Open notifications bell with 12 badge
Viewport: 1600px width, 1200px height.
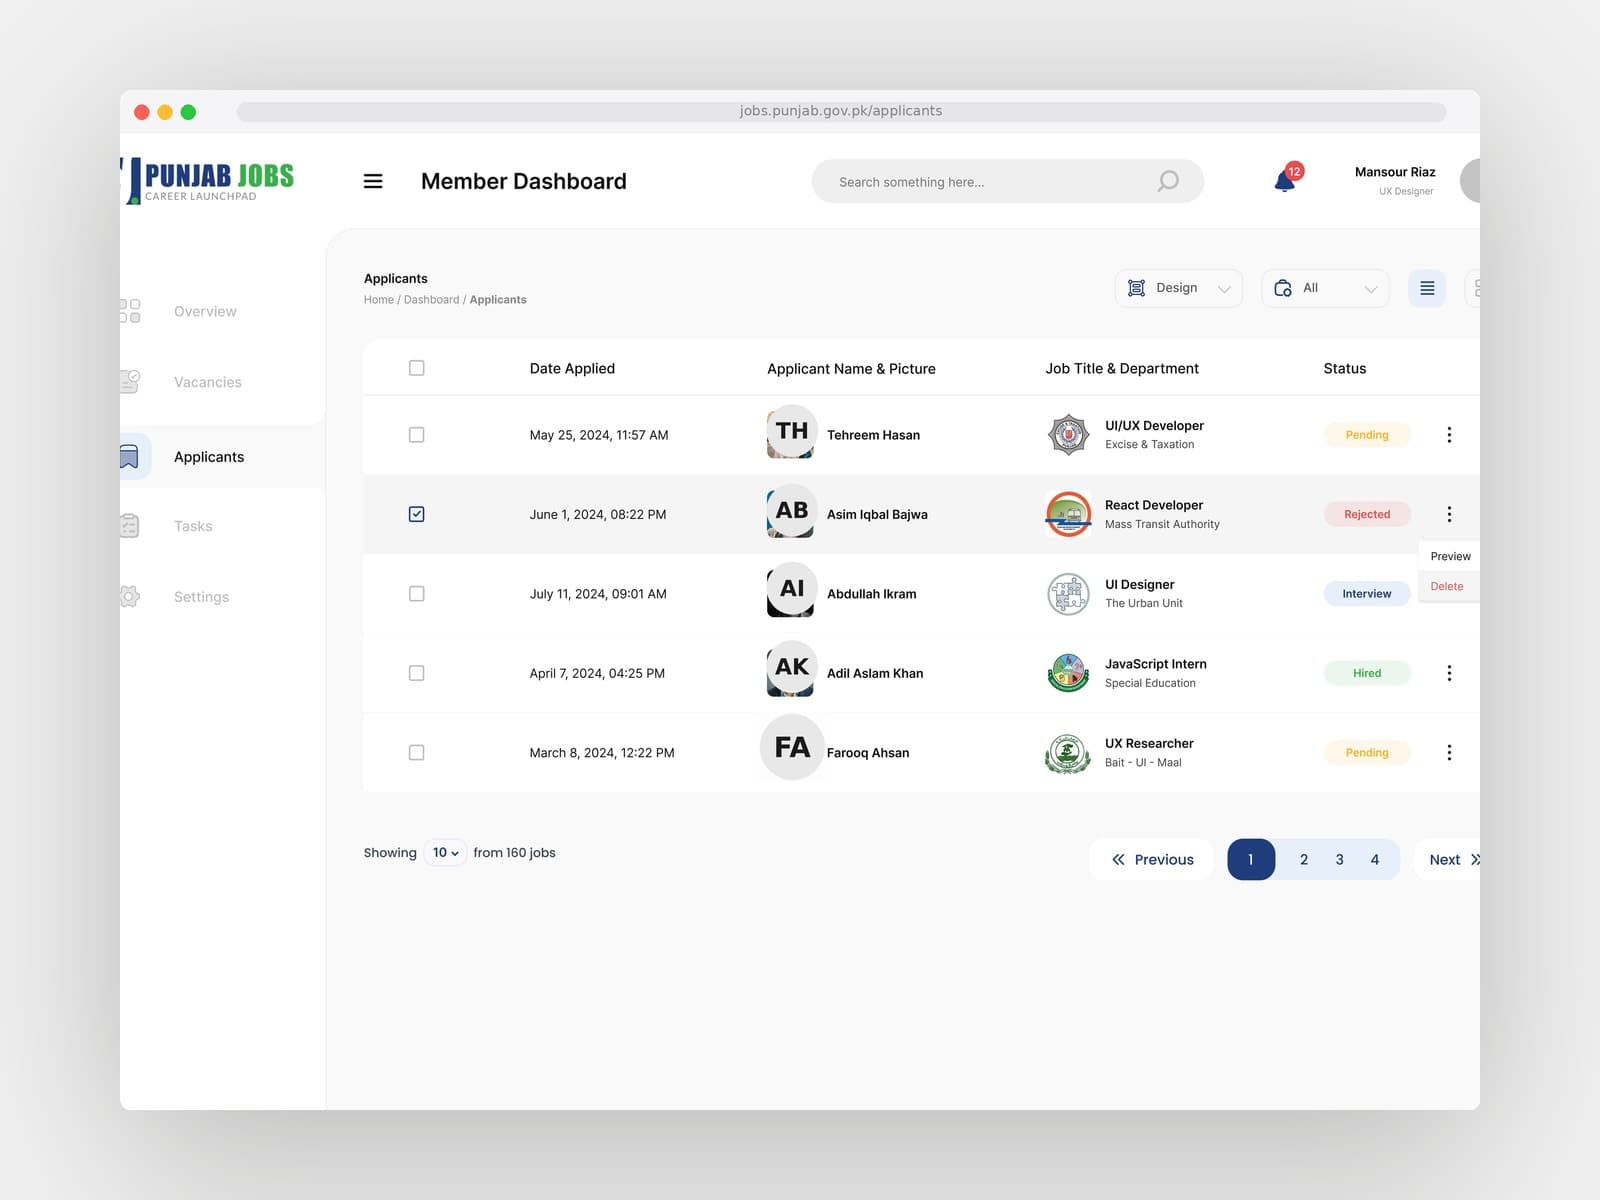point(1287,179)
